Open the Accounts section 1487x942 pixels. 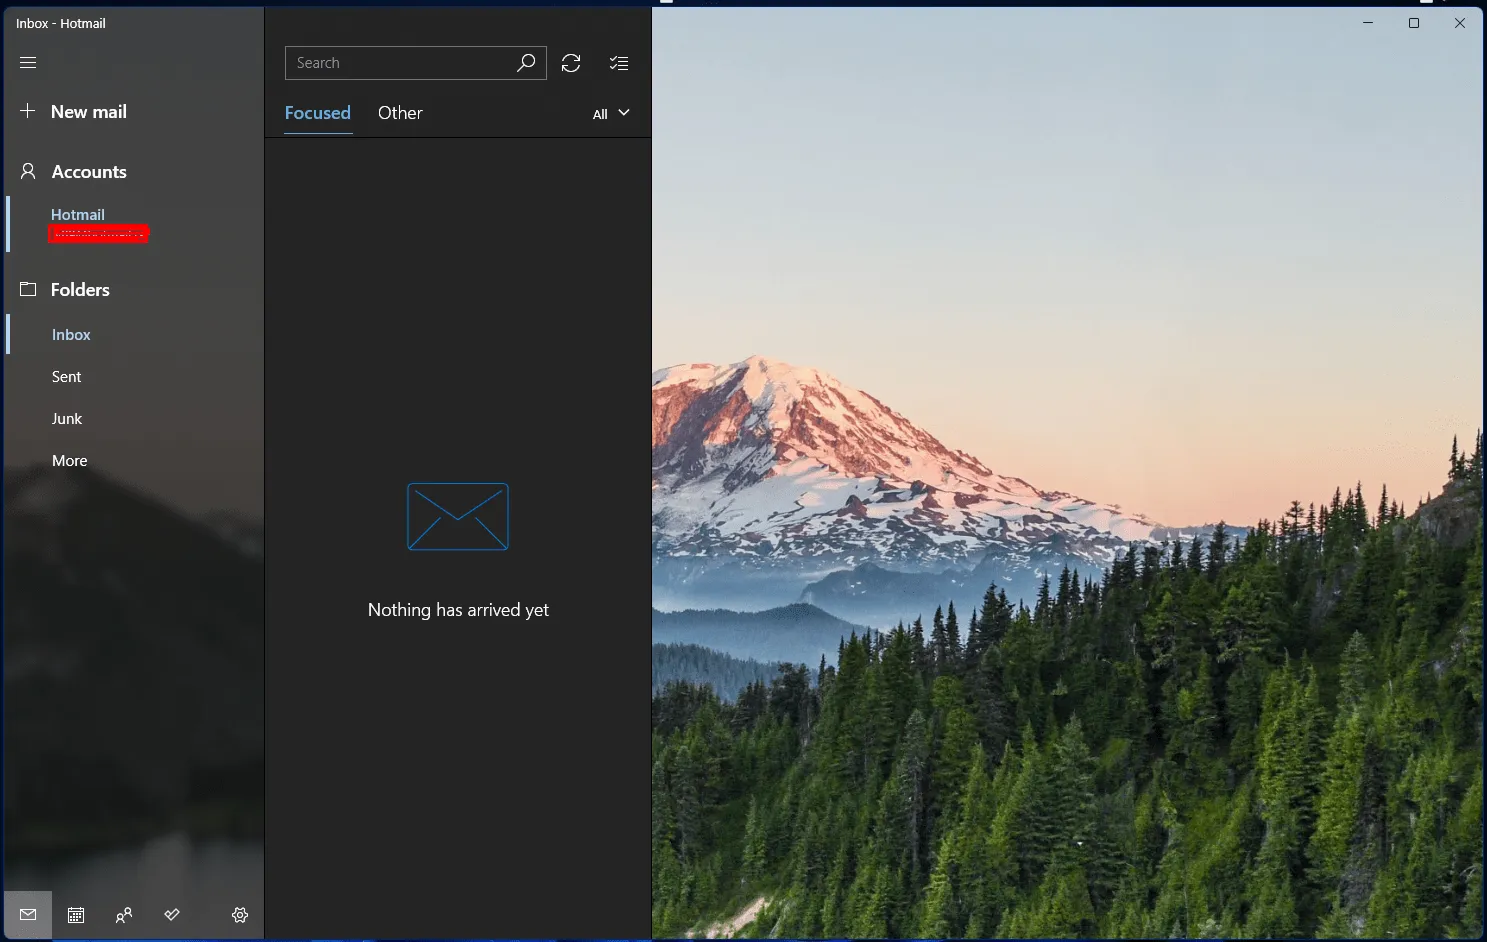click(x=89, y=172)
